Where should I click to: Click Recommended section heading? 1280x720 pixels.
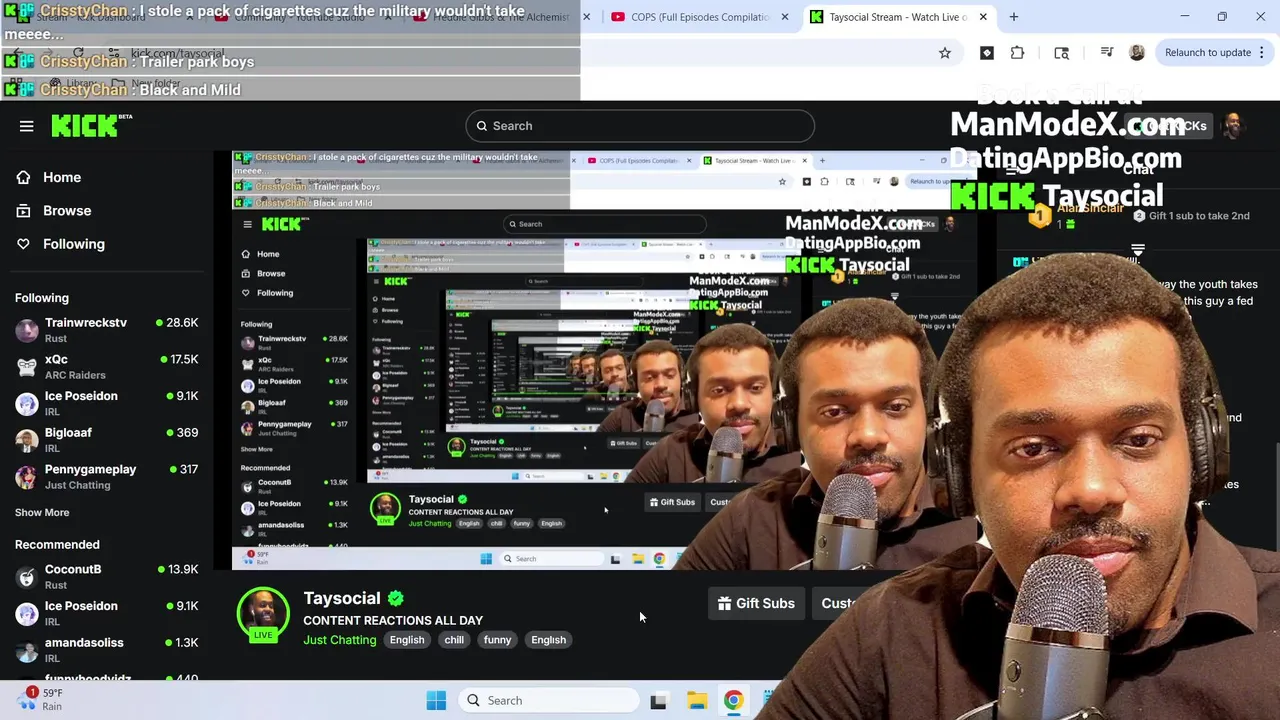pyautogui.click(x=57, y=544)
